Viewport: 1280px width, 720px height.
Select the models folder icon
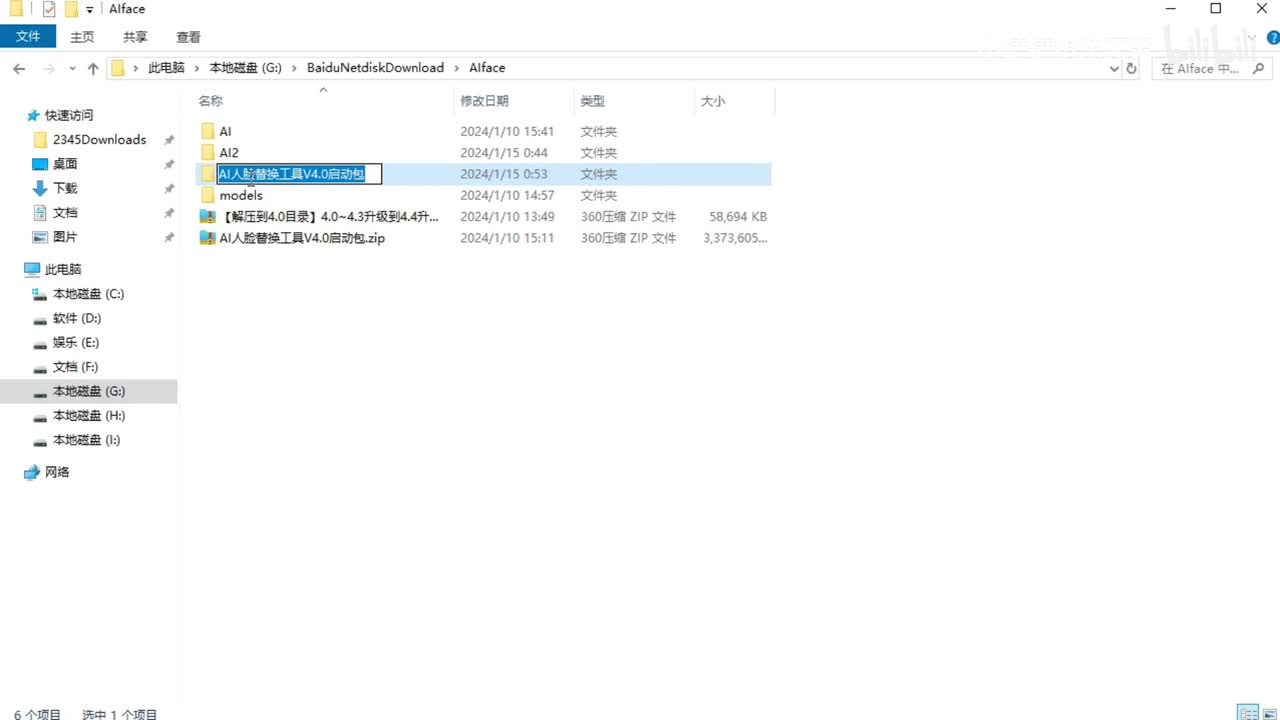point(208,195)
